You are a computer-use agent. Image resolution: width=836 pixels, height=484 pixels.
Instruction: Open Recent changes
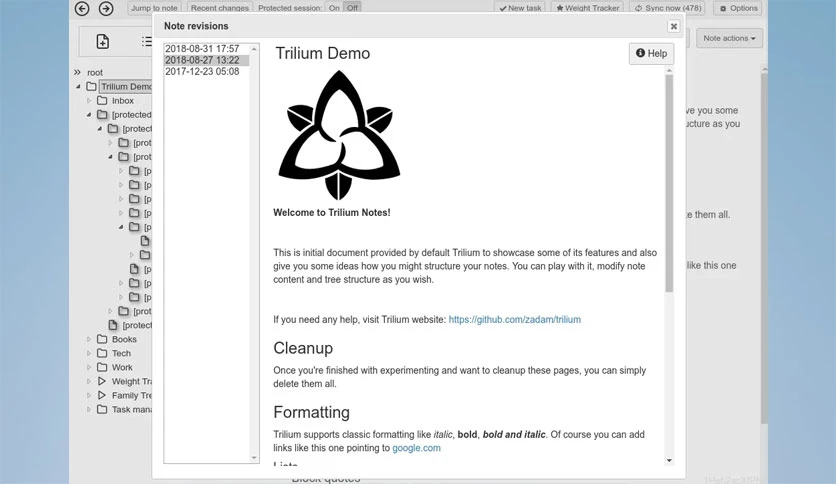(x=220, y=8)
